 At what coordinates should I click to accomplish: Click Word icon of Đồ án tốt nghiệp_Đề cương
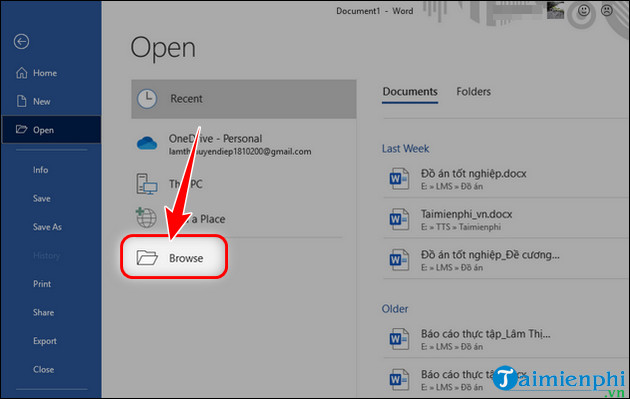pyautogui.click(x=399, y=260)
